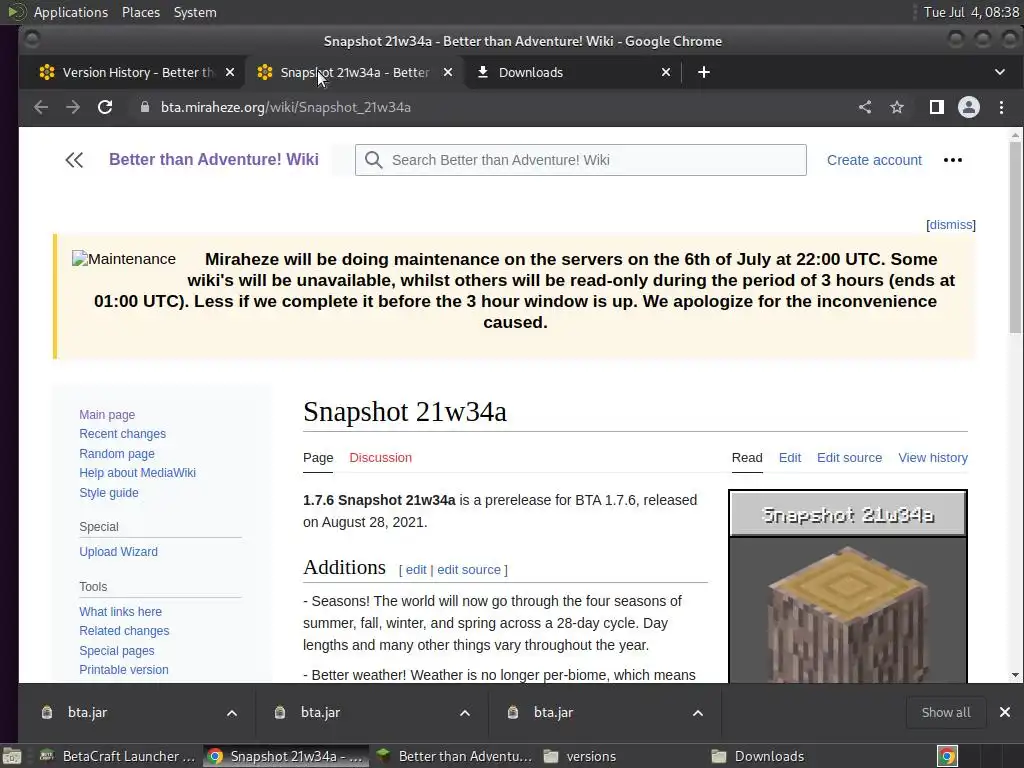This screenshot has height=768, width=1024.
Task: Edit source of Additions section
Action: [469, 569]
